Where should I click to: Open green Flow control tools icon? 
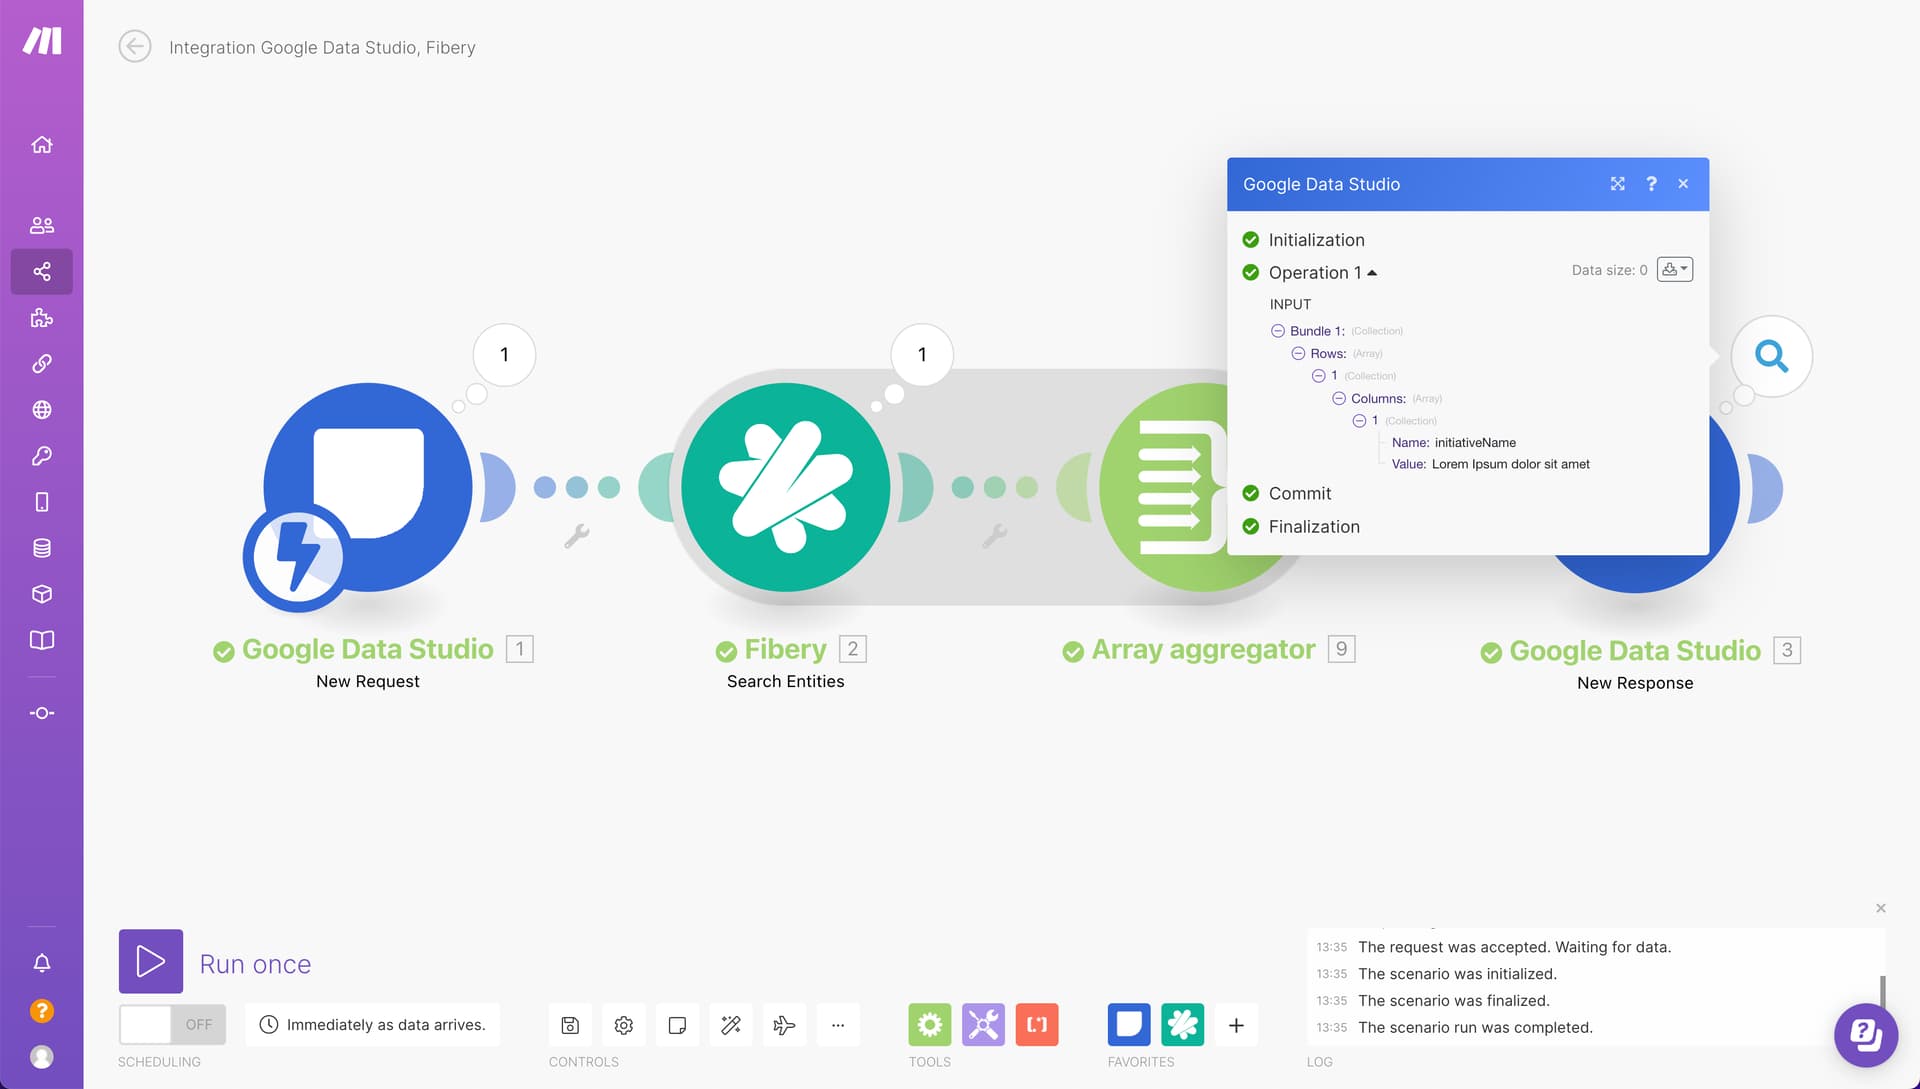click(x=930, y=1025)
